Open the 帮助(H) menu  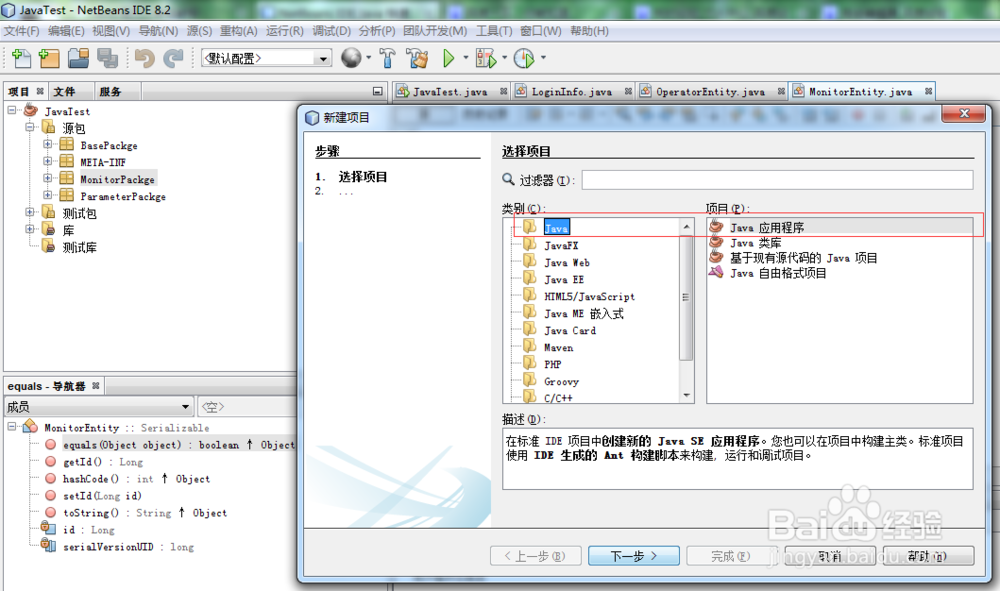(x=589, y=31)
